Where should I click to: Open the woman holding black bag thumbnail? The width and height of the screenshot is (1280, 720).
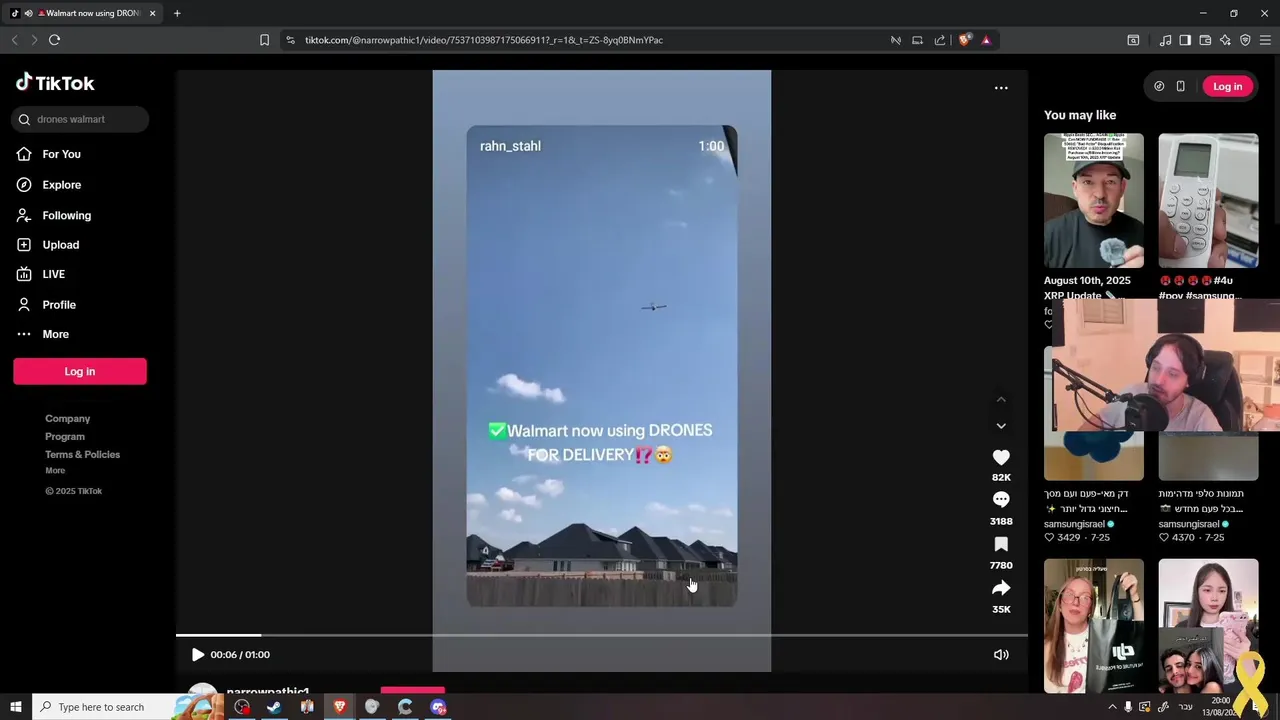tap(1094, 626)
